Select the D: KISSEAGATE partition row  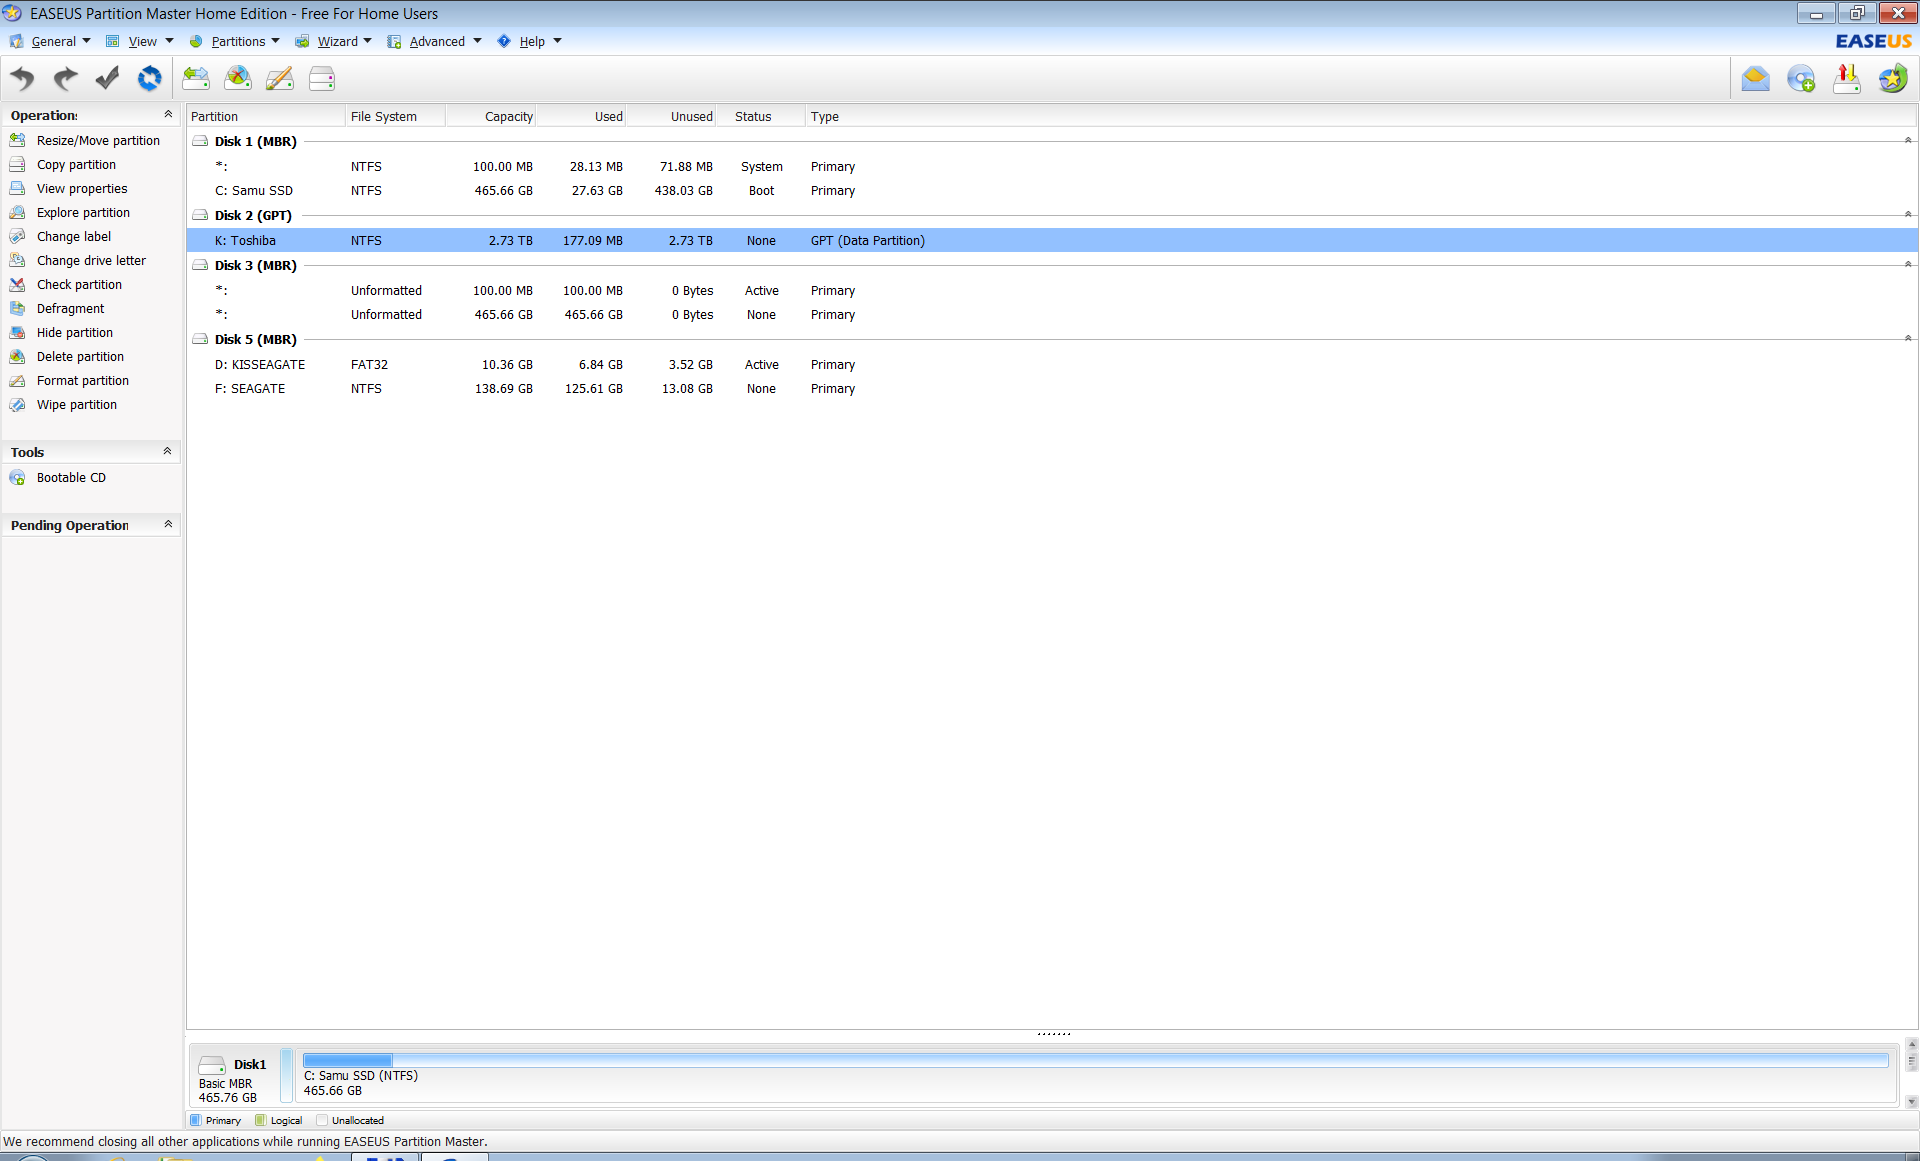1052,364
